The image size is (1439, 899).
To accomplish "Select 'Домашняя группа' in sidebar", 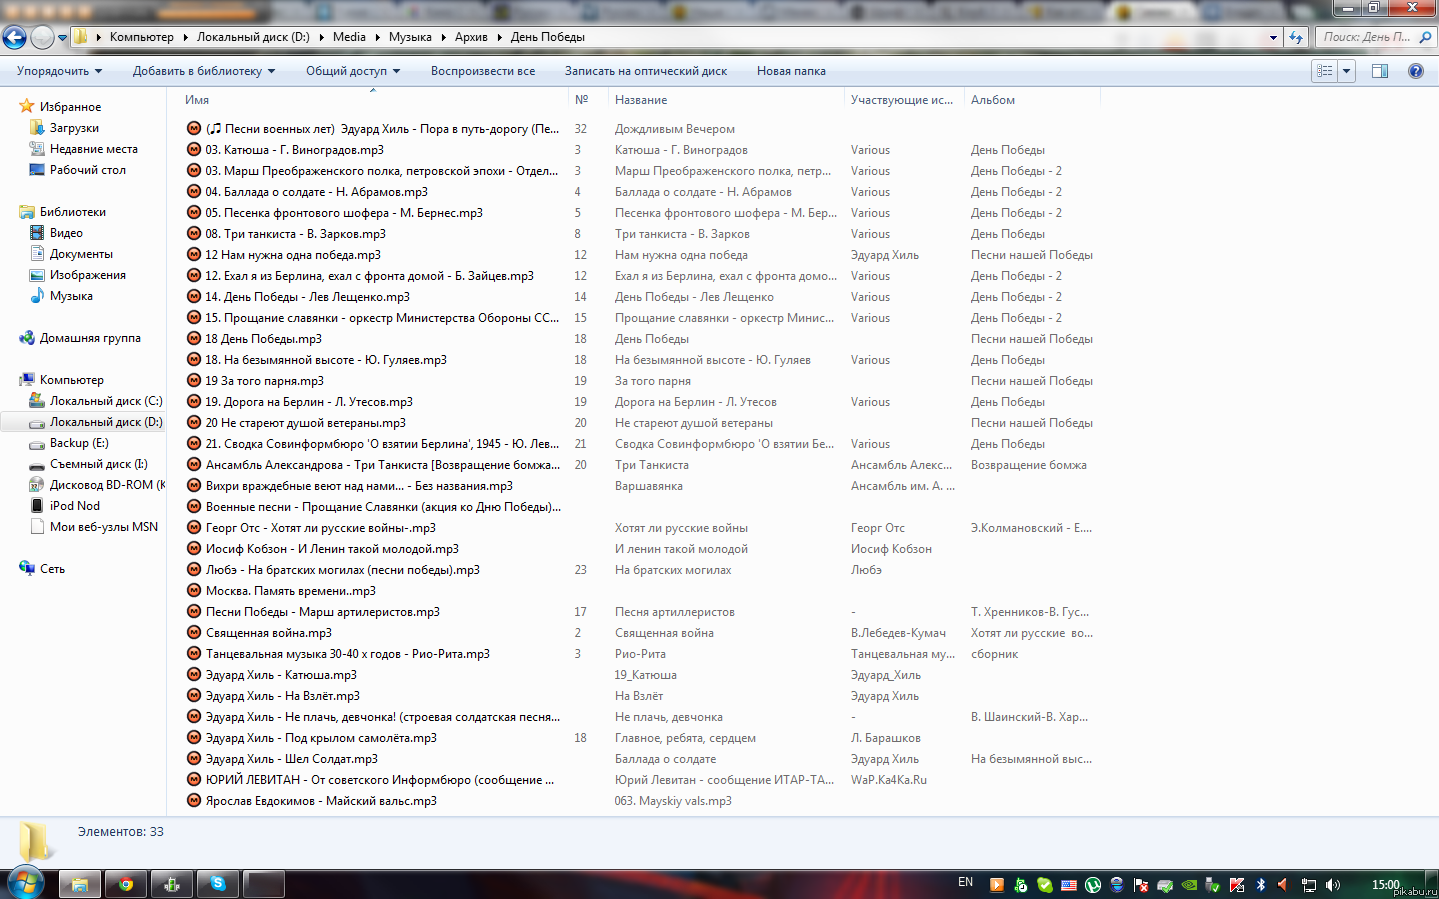I will tap(90, 338).
